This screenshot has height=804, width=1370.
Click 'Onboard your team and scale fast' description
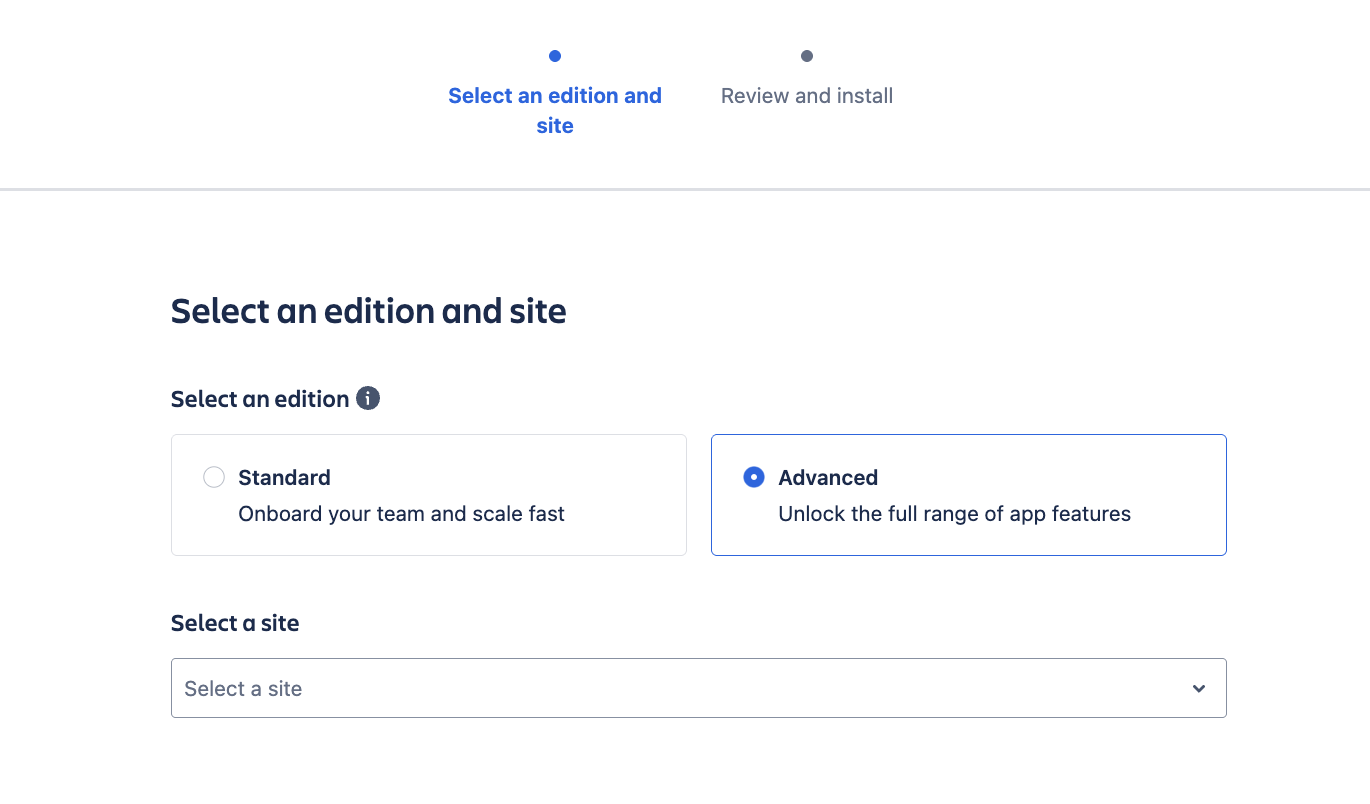[401, 514]
